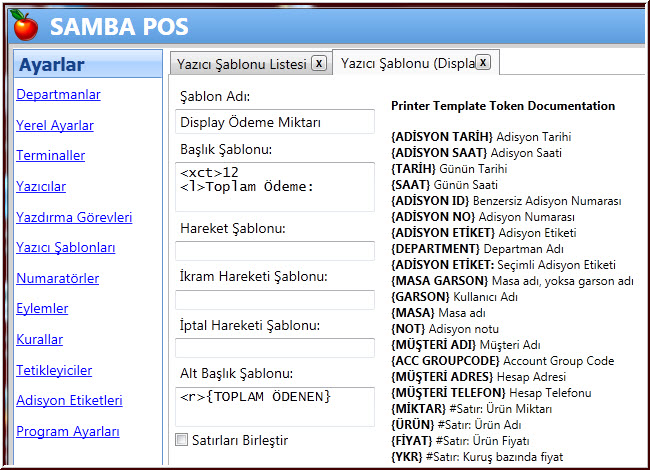Click inside the Hareket Şablonu field
650x470 pixels.
click(x=260, y=251)
